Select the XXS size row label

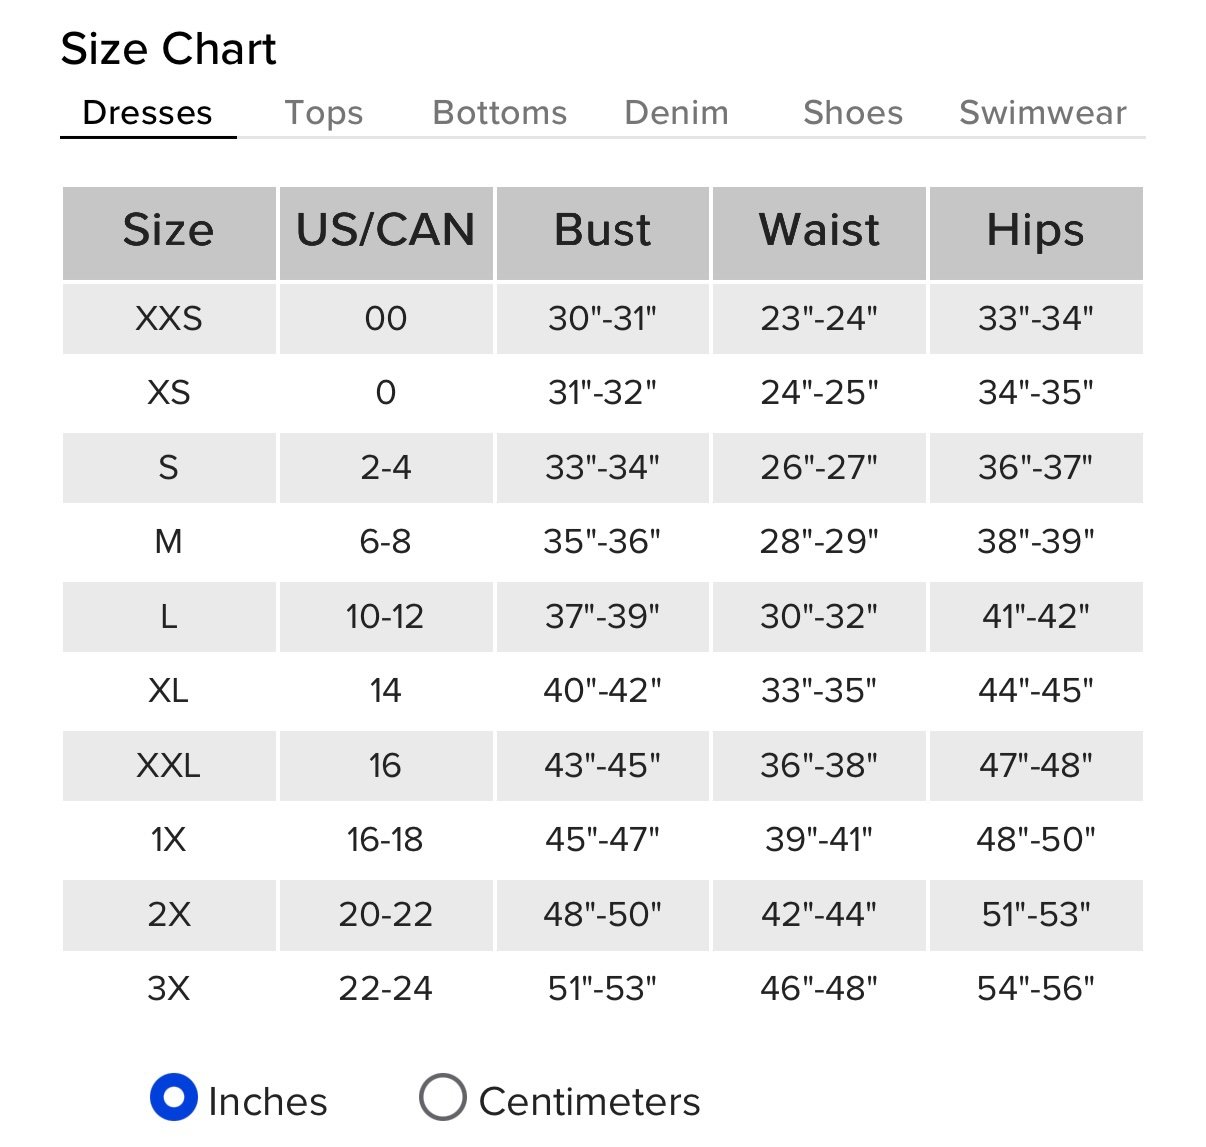[169, 319]
